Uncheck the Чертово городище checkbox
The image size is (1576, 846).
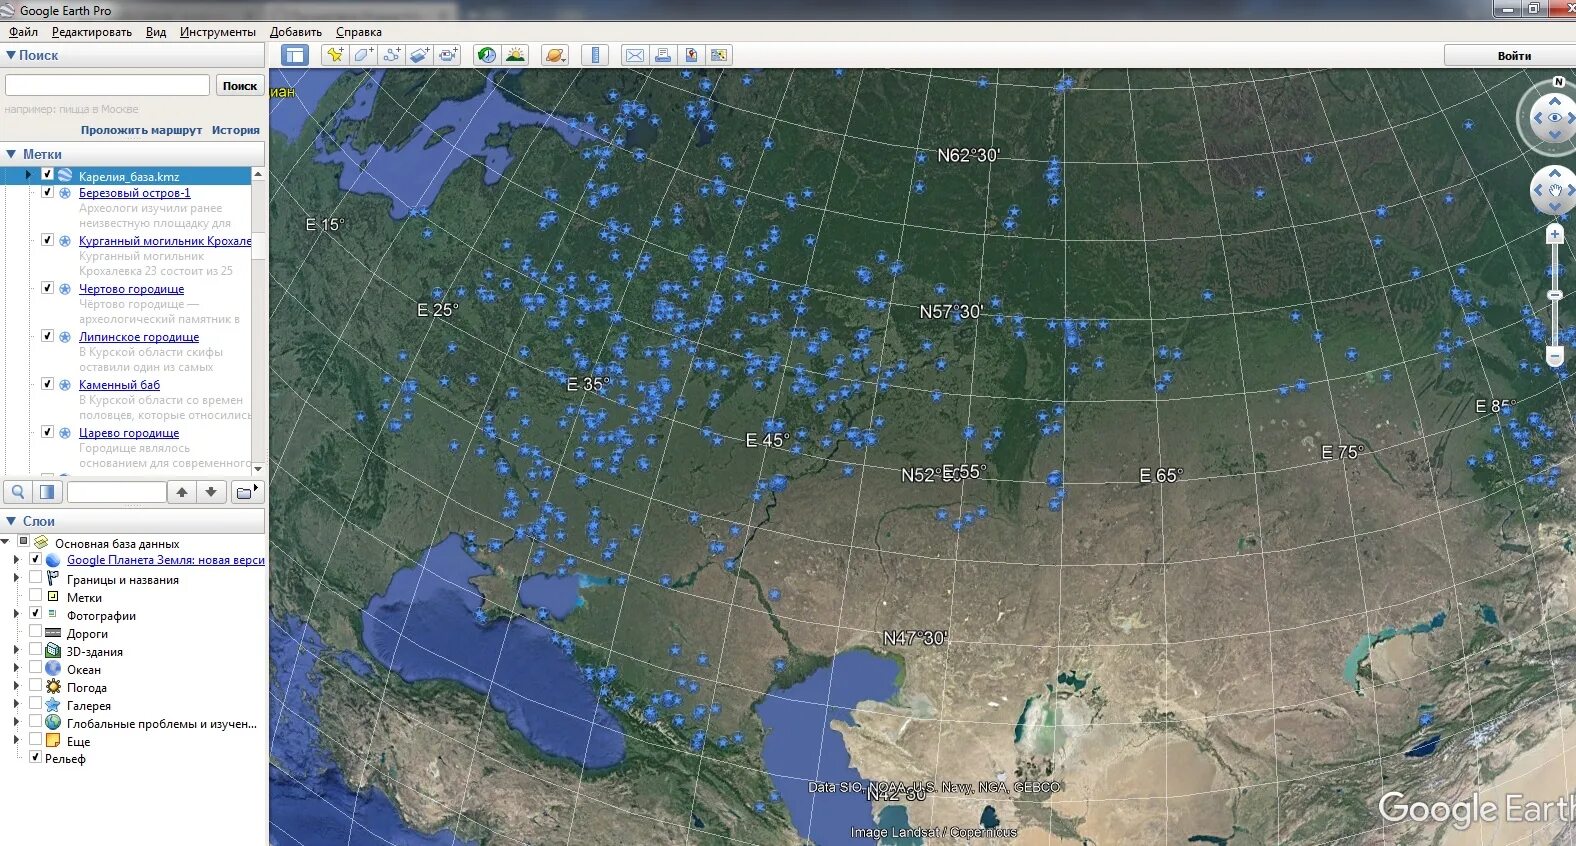pyautogui.click(x=47, y=288)
